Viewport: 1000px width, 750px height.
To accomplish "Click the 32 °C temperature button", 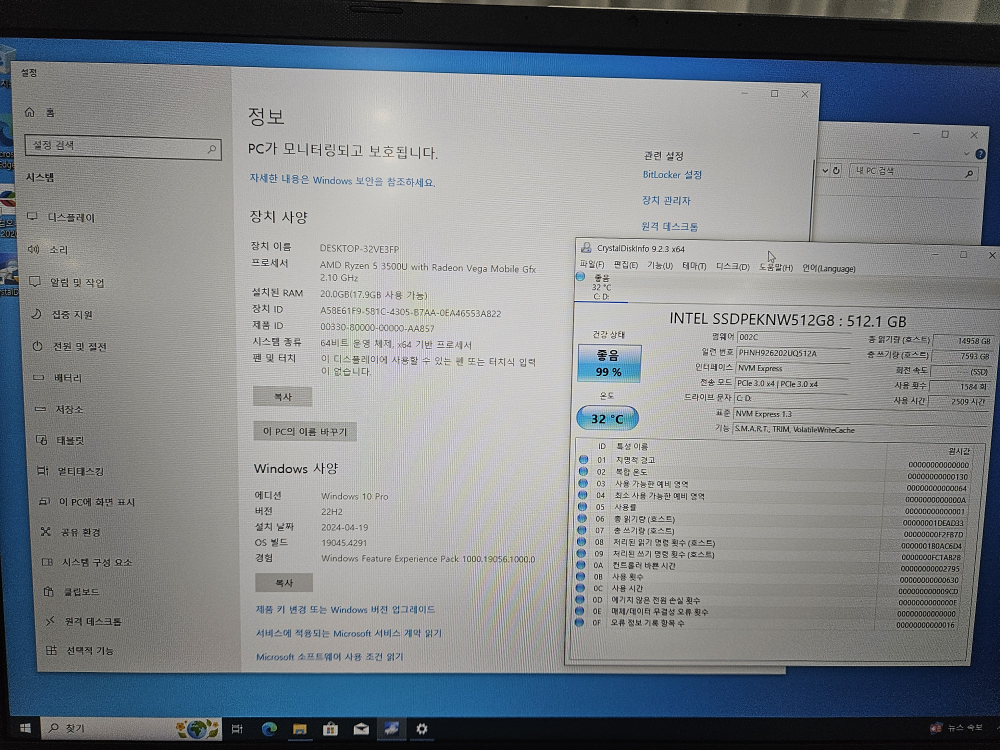I will tap(607, 418).
